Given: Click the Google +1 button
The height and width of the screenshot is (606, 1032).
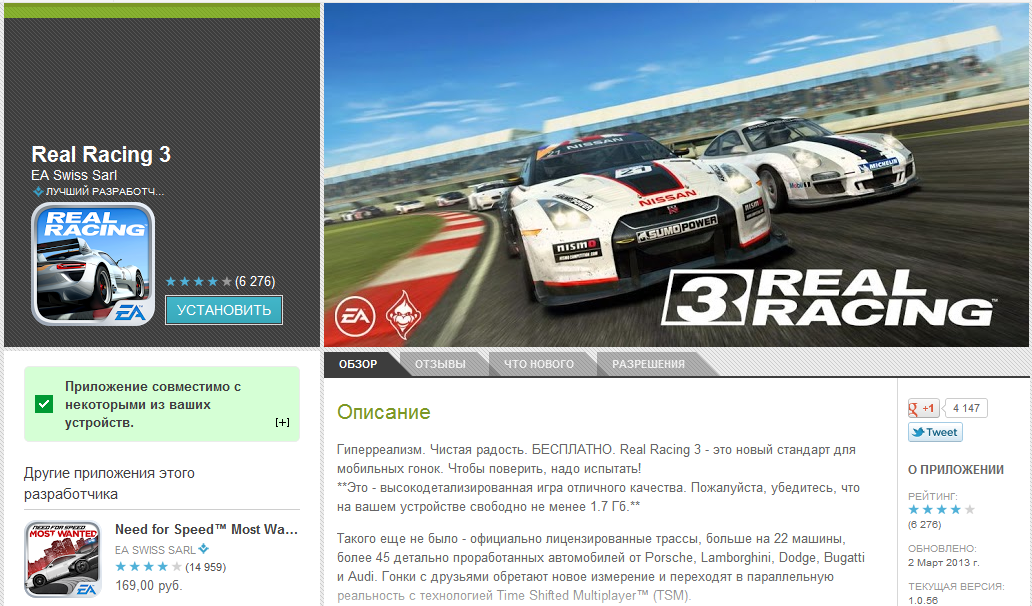Looking at the screenshot, I should (x=923, y=408).
